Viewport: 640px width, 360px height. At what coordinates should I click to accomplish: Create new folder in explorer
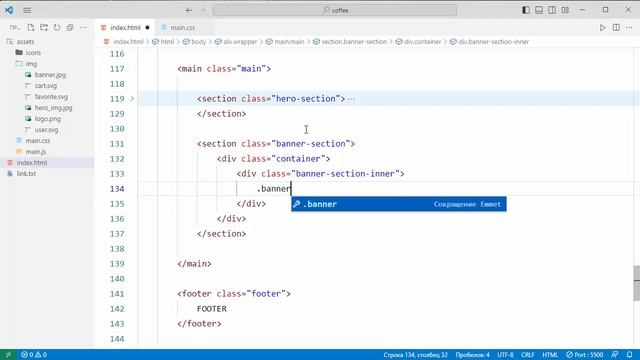[44, 27]
